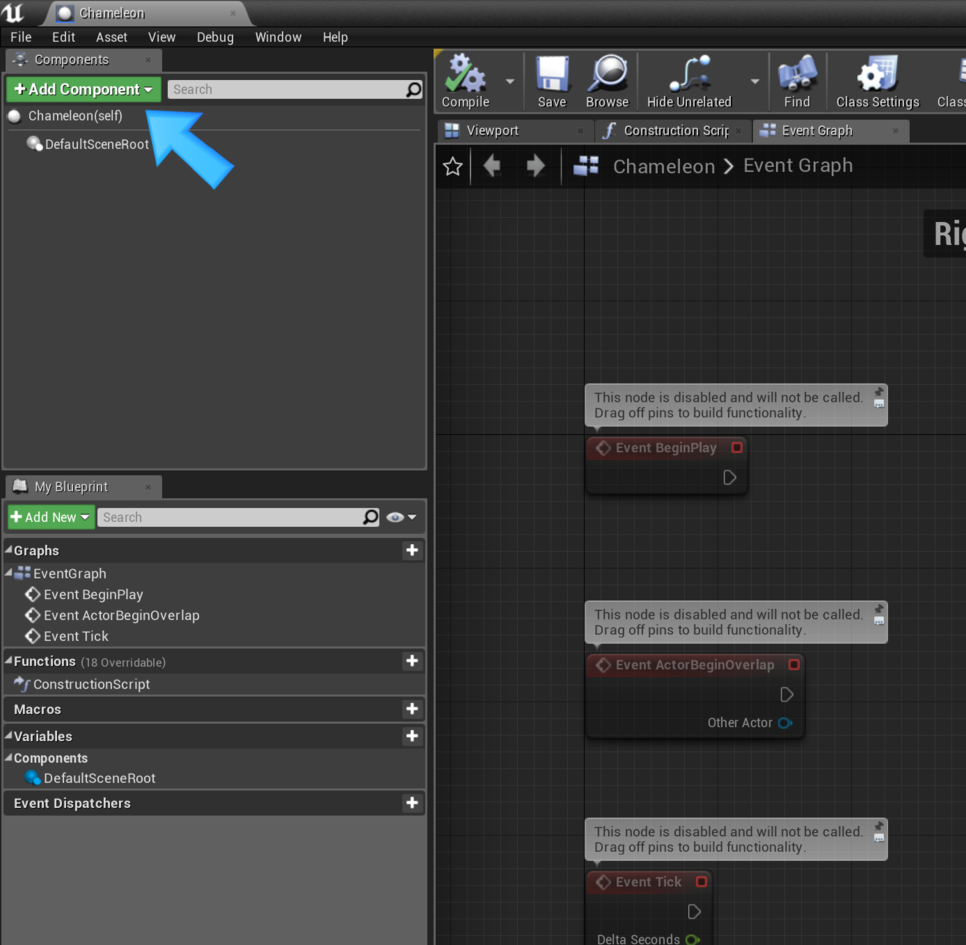Pin the Event ActorBeginOverlap comment bubble

click(x=879, y=609)
